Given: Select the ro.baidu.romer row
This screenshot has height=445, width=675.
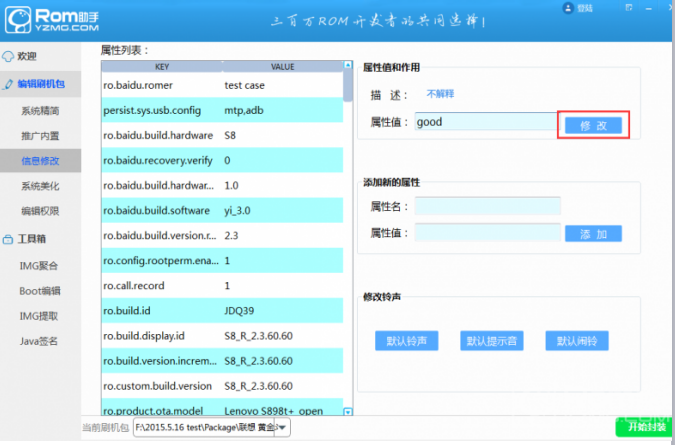Looking at the screenshot, I should pyautogui.click(x=222, y=85).
